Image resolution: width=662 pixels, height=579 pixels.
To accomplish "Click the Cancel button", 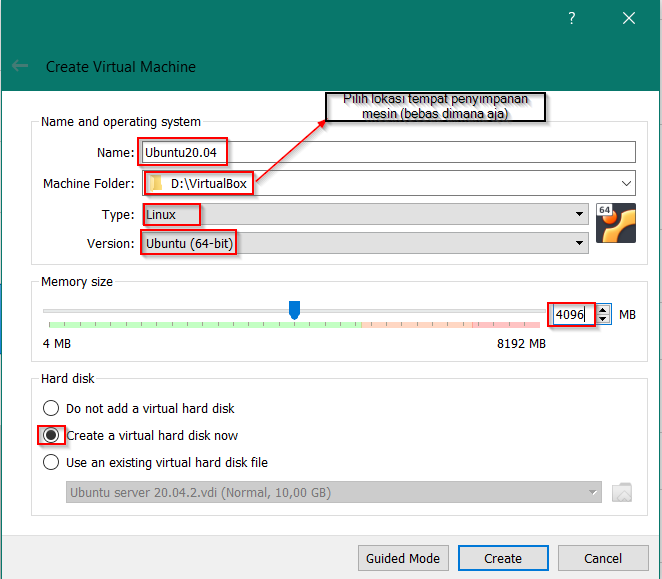I will [603, 558].
